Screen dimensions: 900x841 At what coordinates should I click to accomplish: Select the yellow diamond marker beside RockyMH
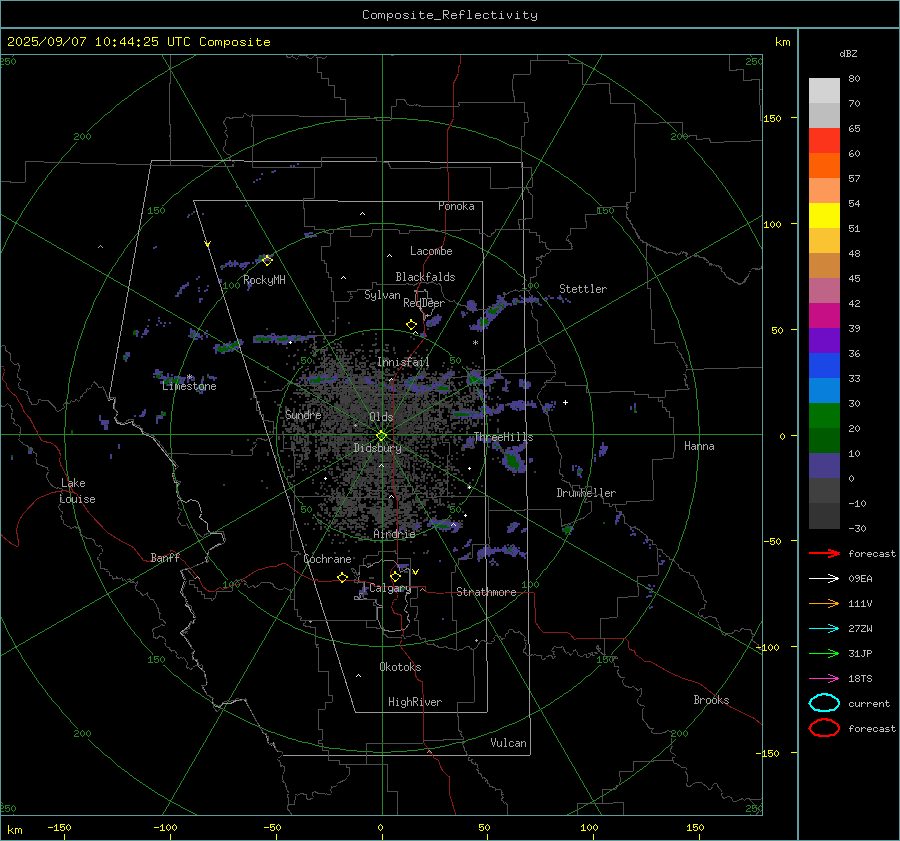point(267,260)
